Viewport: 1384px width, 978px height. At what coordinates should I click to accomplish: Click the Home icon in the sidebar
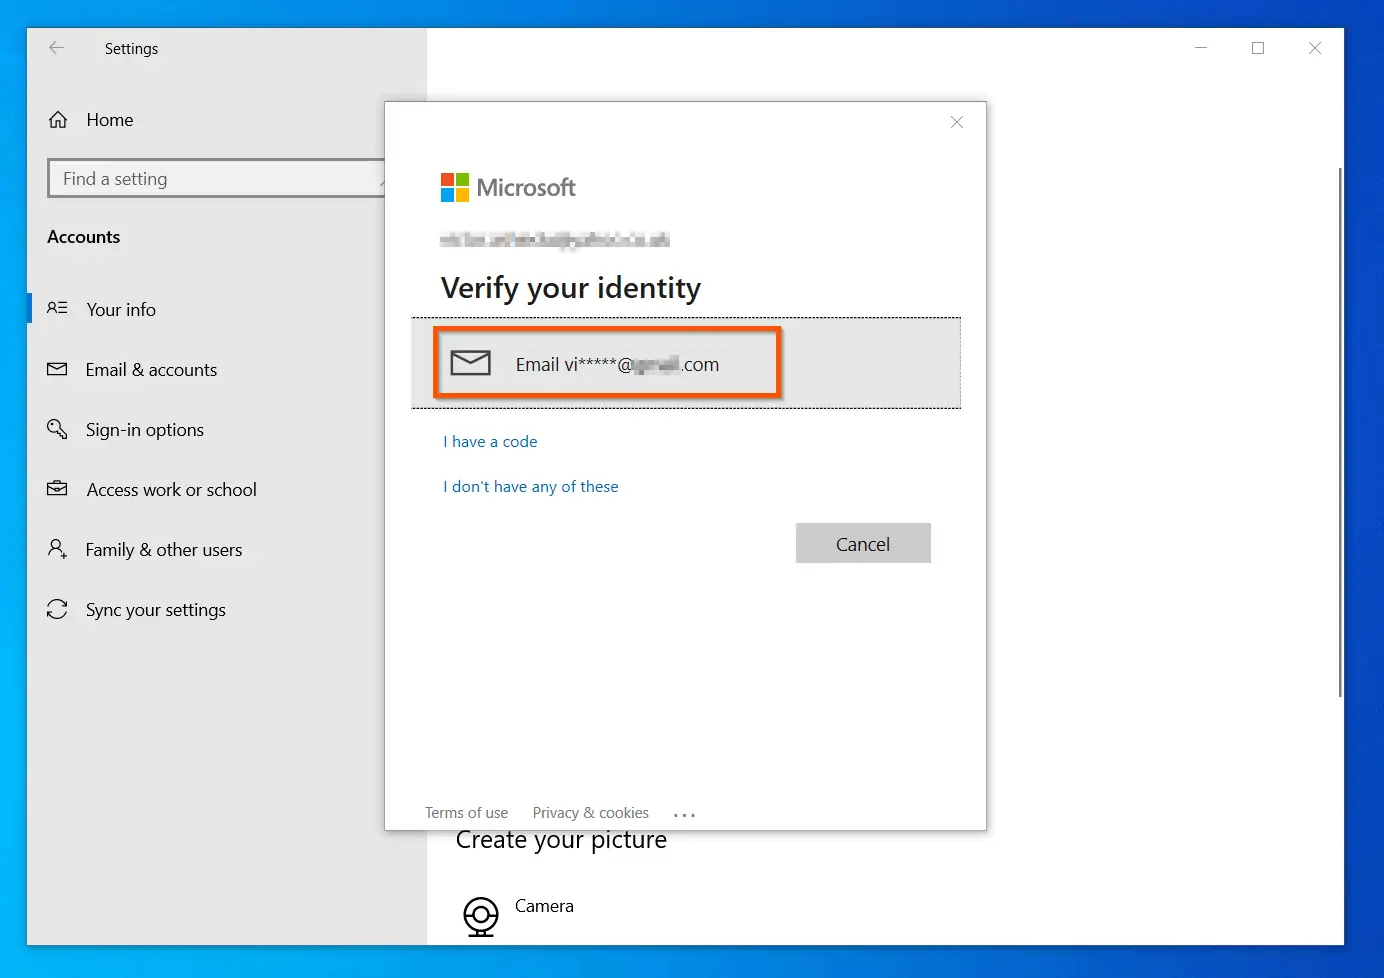[x=58, y=120]
